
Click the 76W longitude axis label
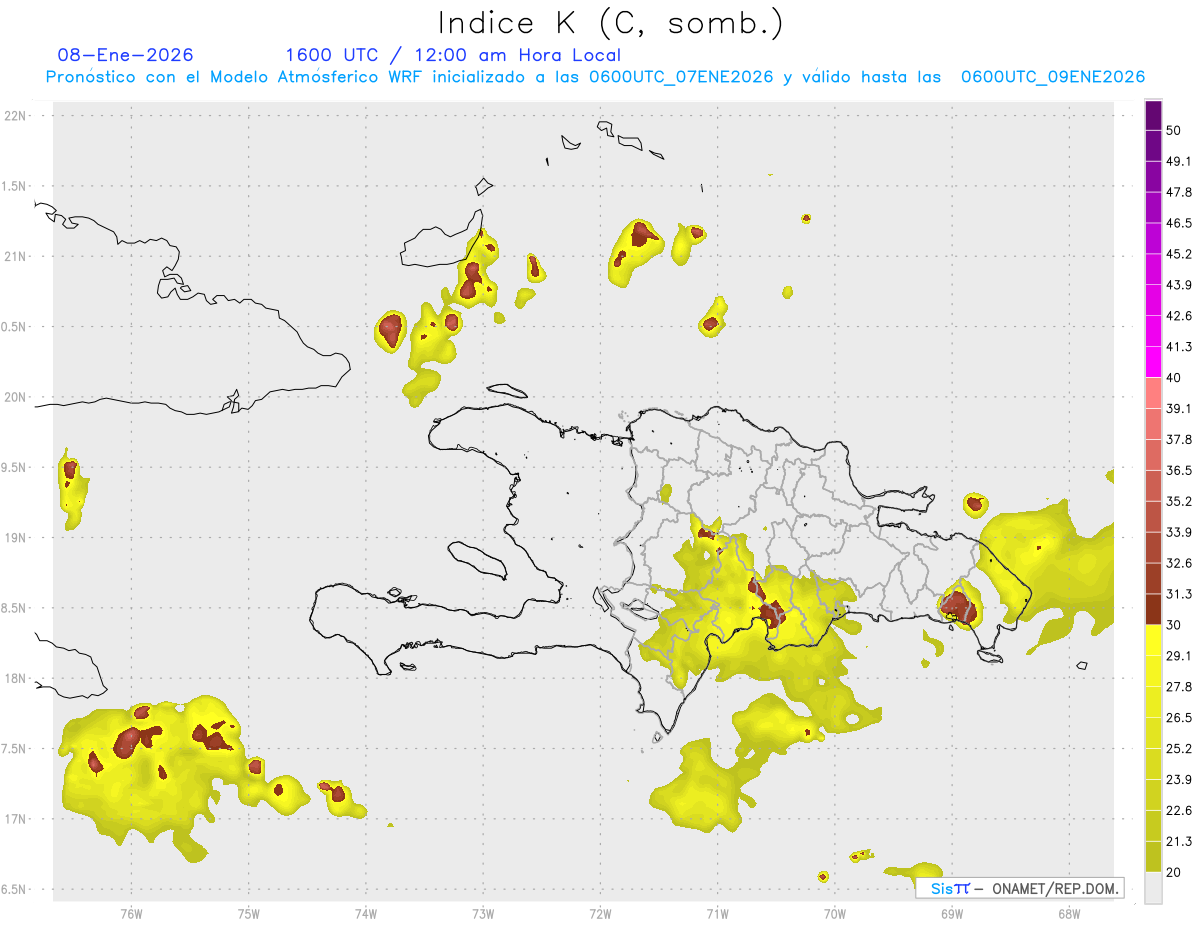click(131, 913)
